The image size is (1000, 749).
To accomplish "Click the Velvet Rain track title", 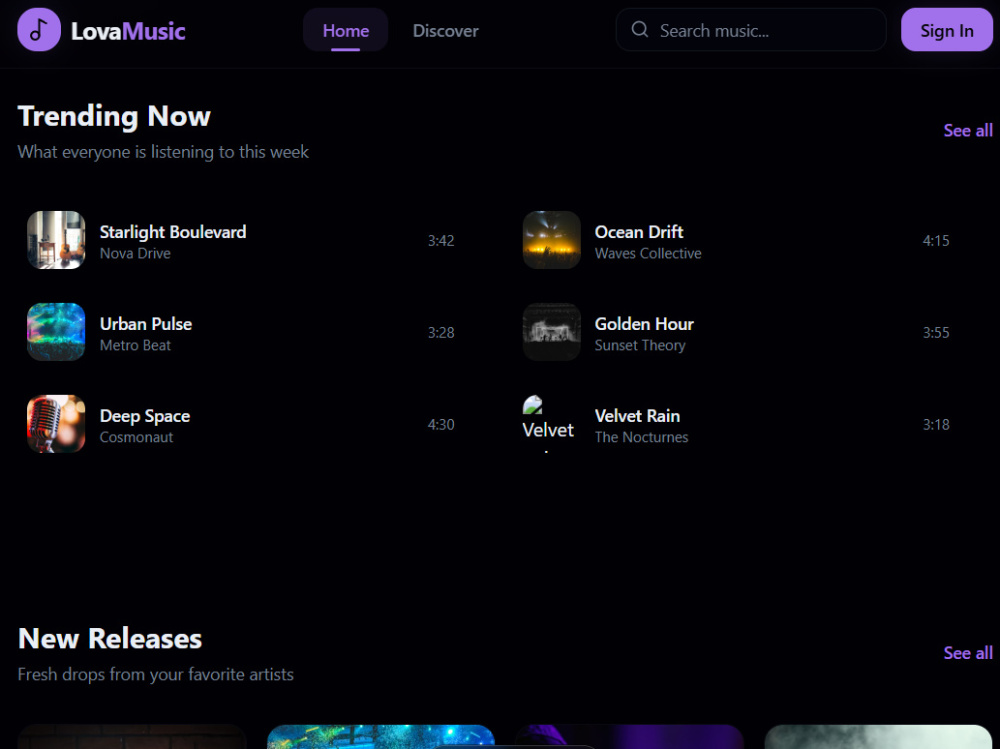I will click(x=637, y=415).
